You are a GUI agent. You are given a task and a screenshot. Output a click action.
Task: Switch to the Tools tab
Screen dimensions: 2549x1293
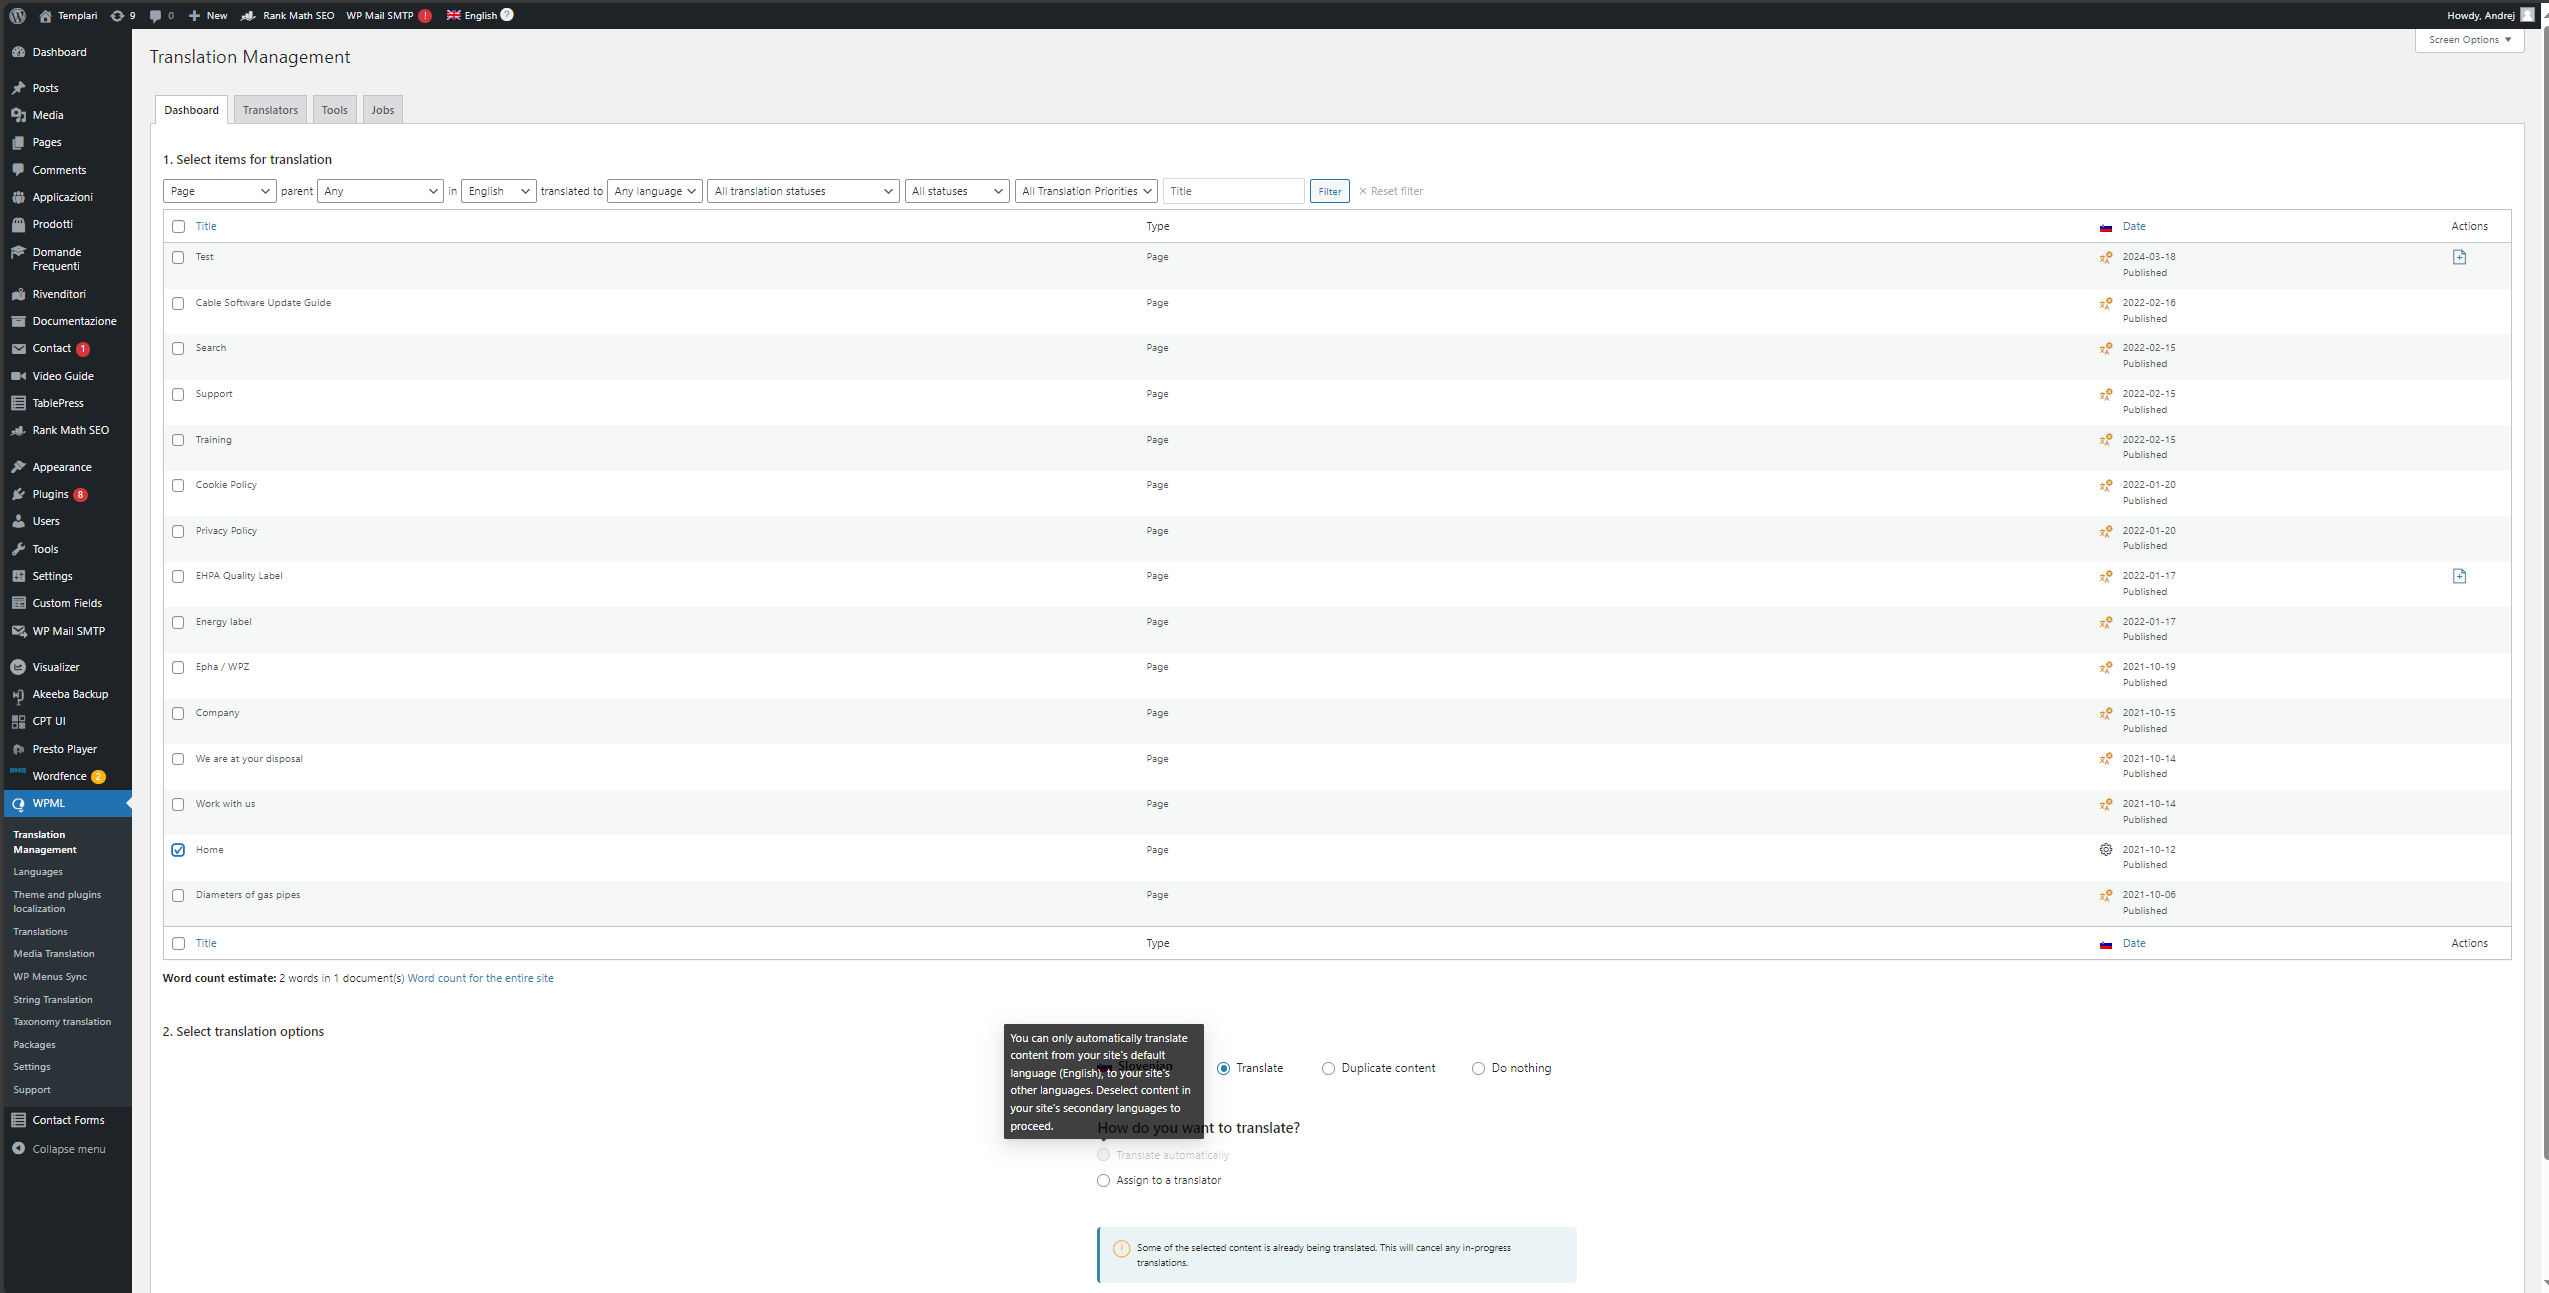334,110
